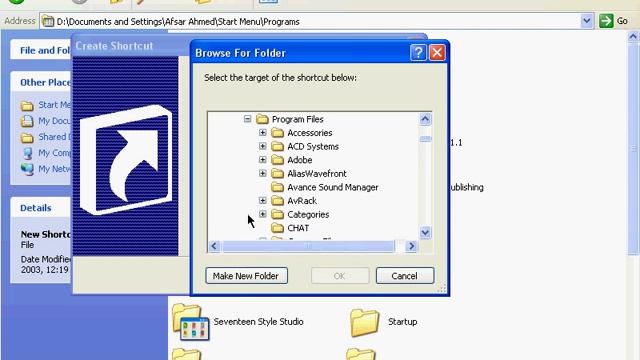This screenshot has width=640, height=360.
Task: Click the Adobe label in tree
Action: pos(300,160)
